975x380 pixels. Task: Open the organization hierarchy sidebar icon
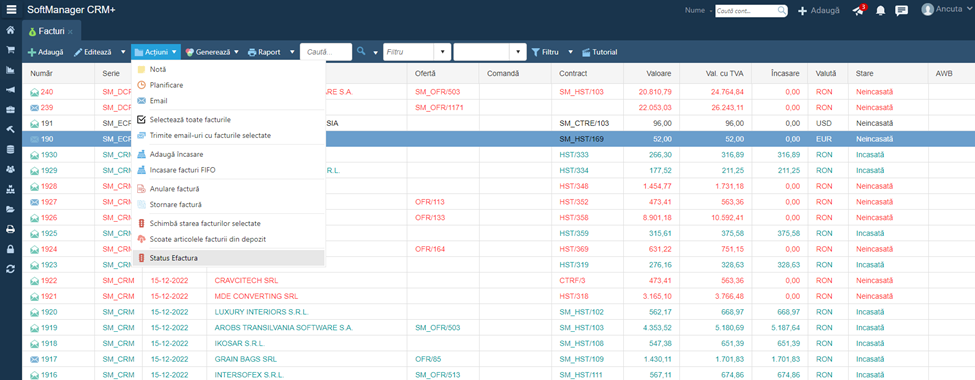click(x=10, y=189)
